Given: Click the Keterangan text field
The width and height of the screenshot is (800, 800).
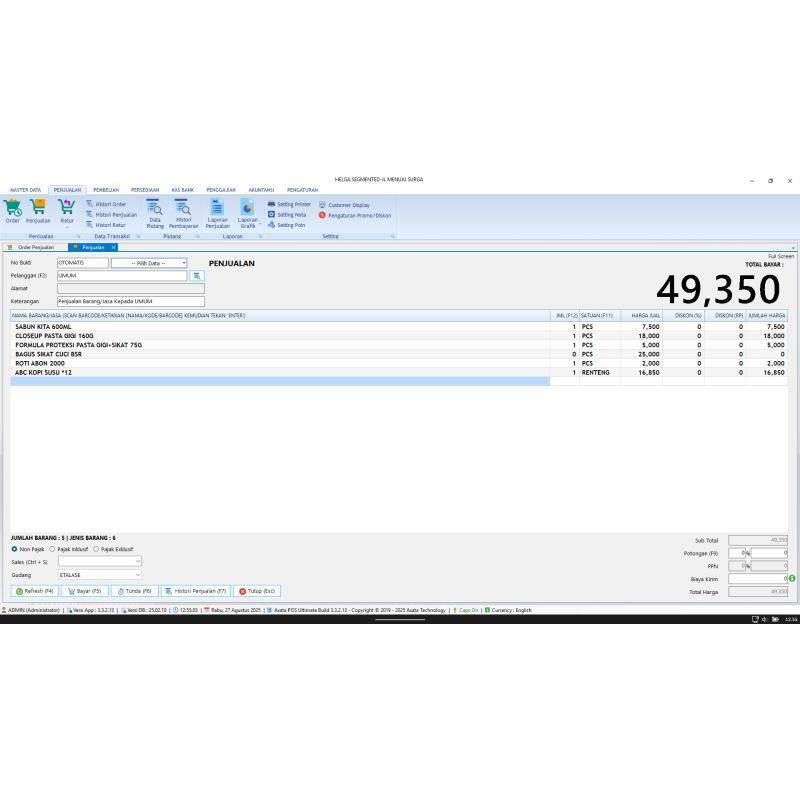Looking at the screenshot, I should [130, 301].
